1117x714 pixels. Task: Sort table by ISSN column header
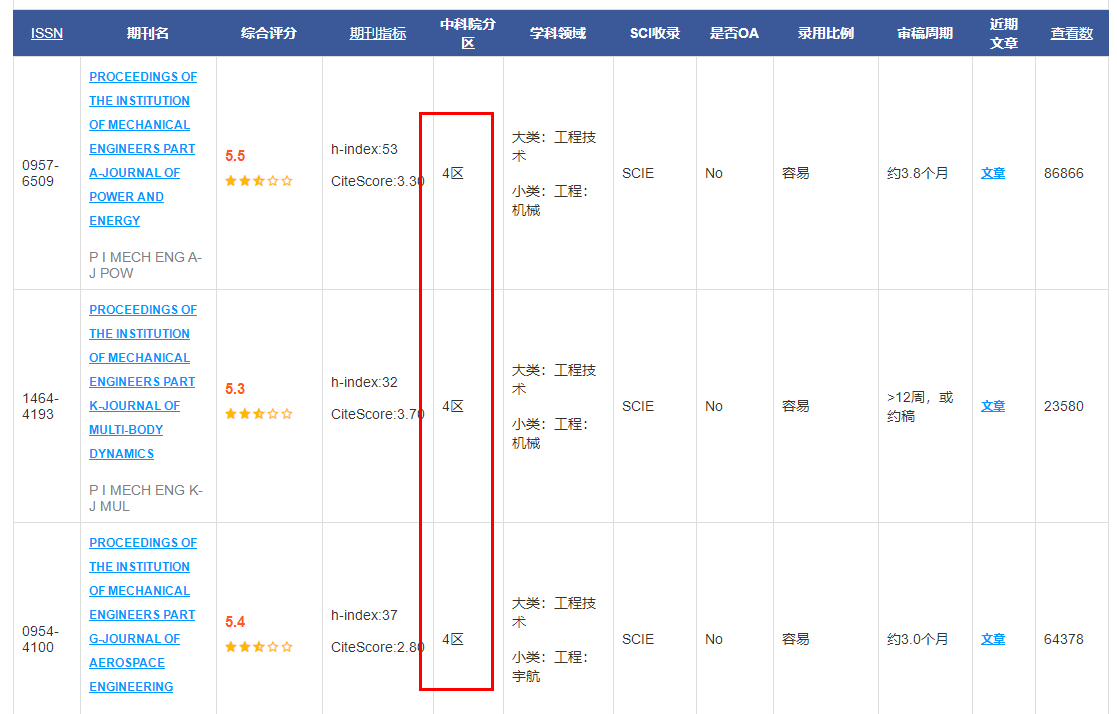(x=46, y=33)
